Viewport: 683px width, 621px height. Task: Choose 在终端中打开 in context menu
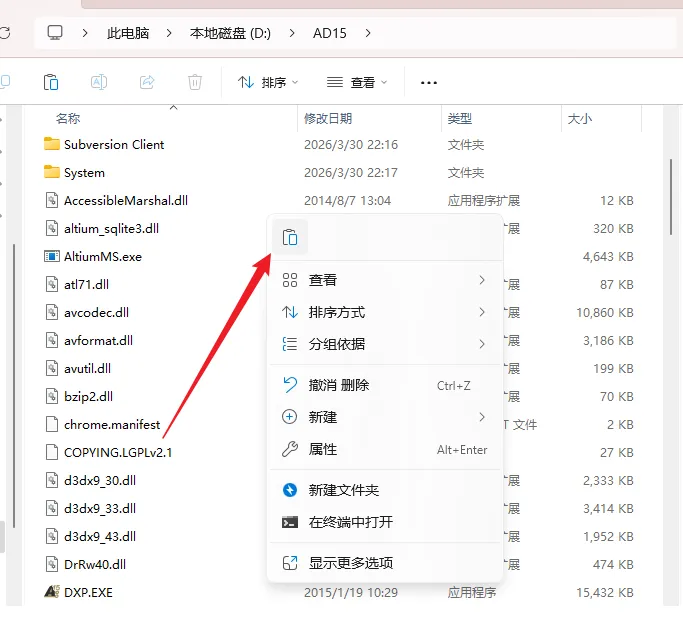tap(385, 522)
